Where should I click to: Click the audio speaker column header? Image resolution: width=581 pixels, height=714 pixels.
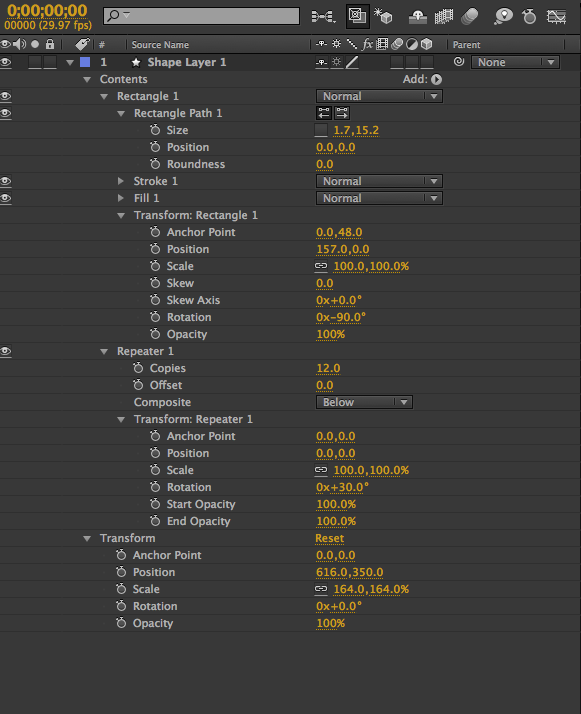[20, 44]
